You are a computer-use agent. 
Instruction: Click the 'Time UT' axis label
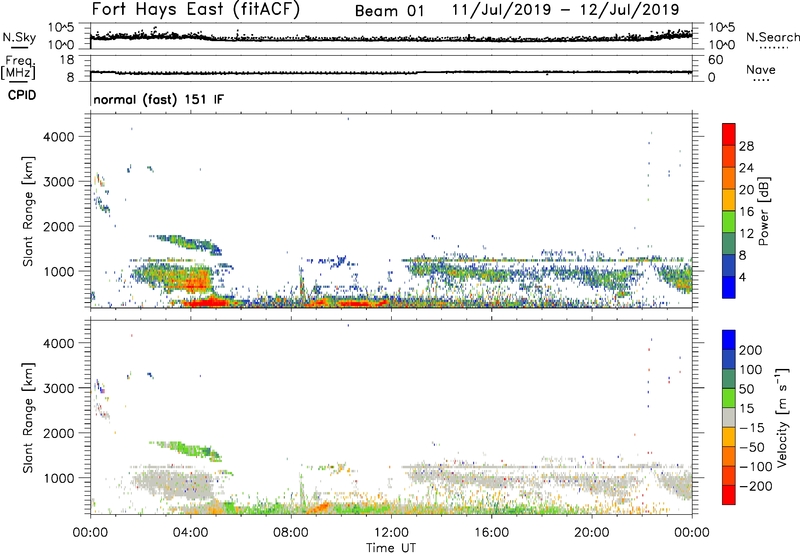391,548
